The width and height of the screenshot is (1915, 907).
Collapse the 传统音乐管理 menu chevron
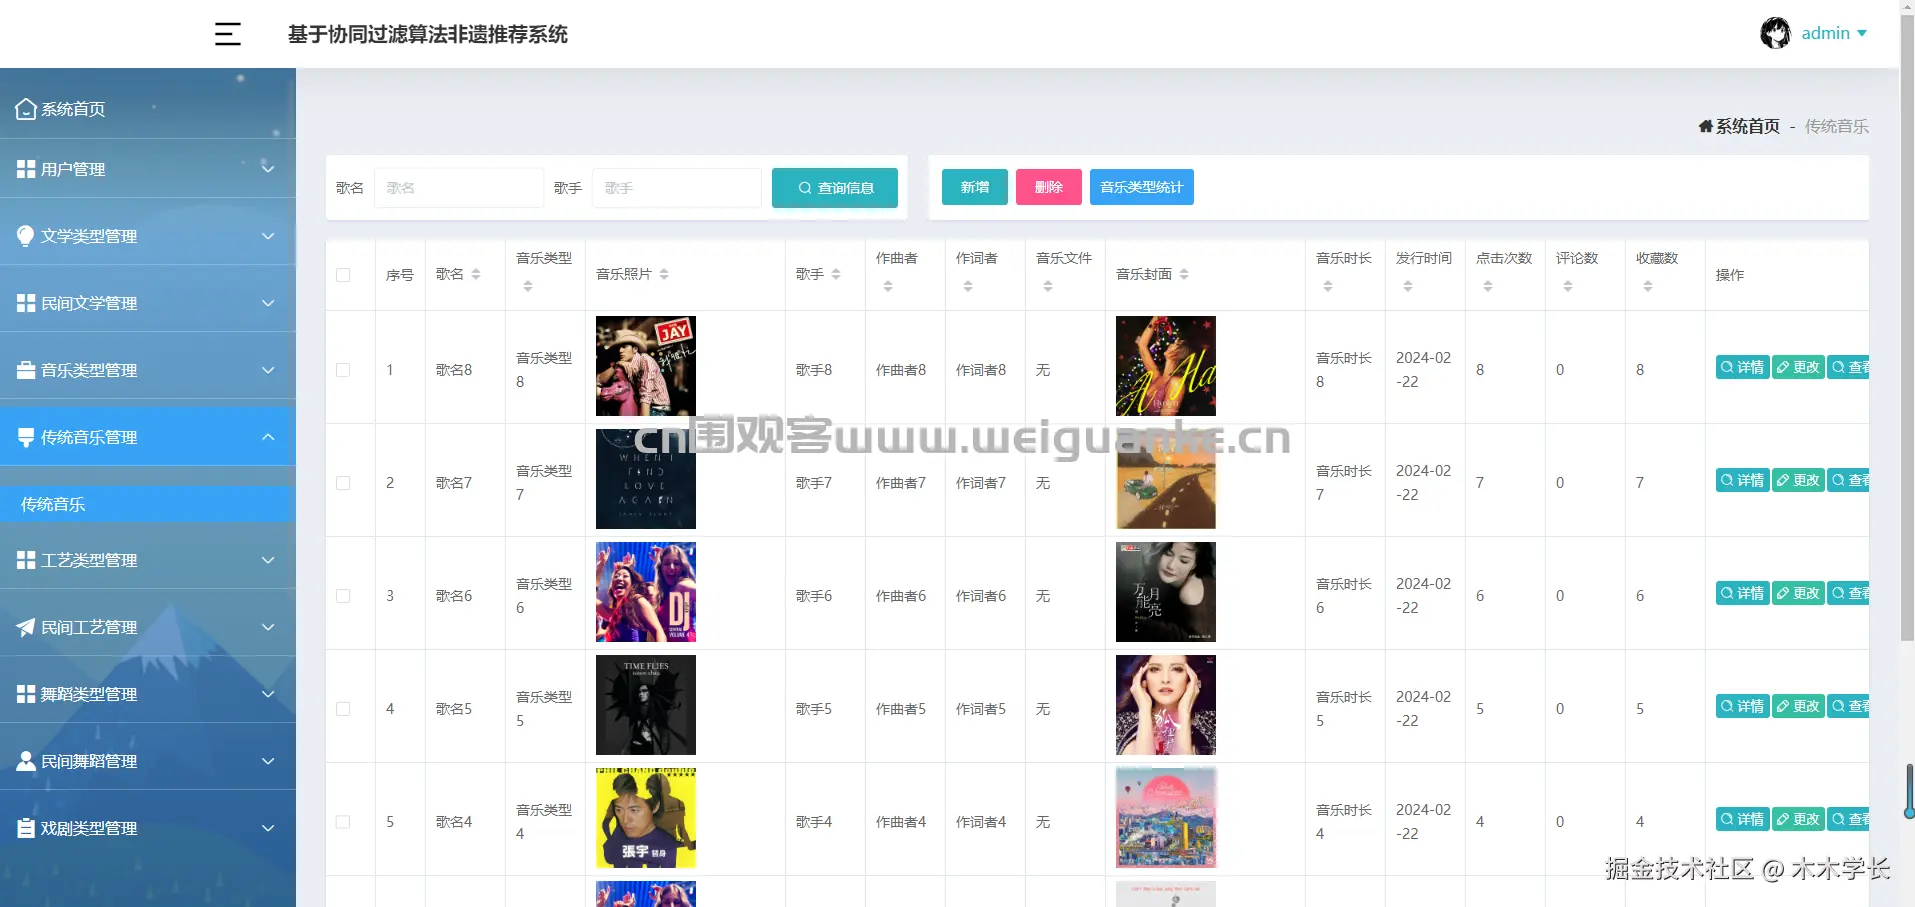pyautogui.click(x=268, y=437)
